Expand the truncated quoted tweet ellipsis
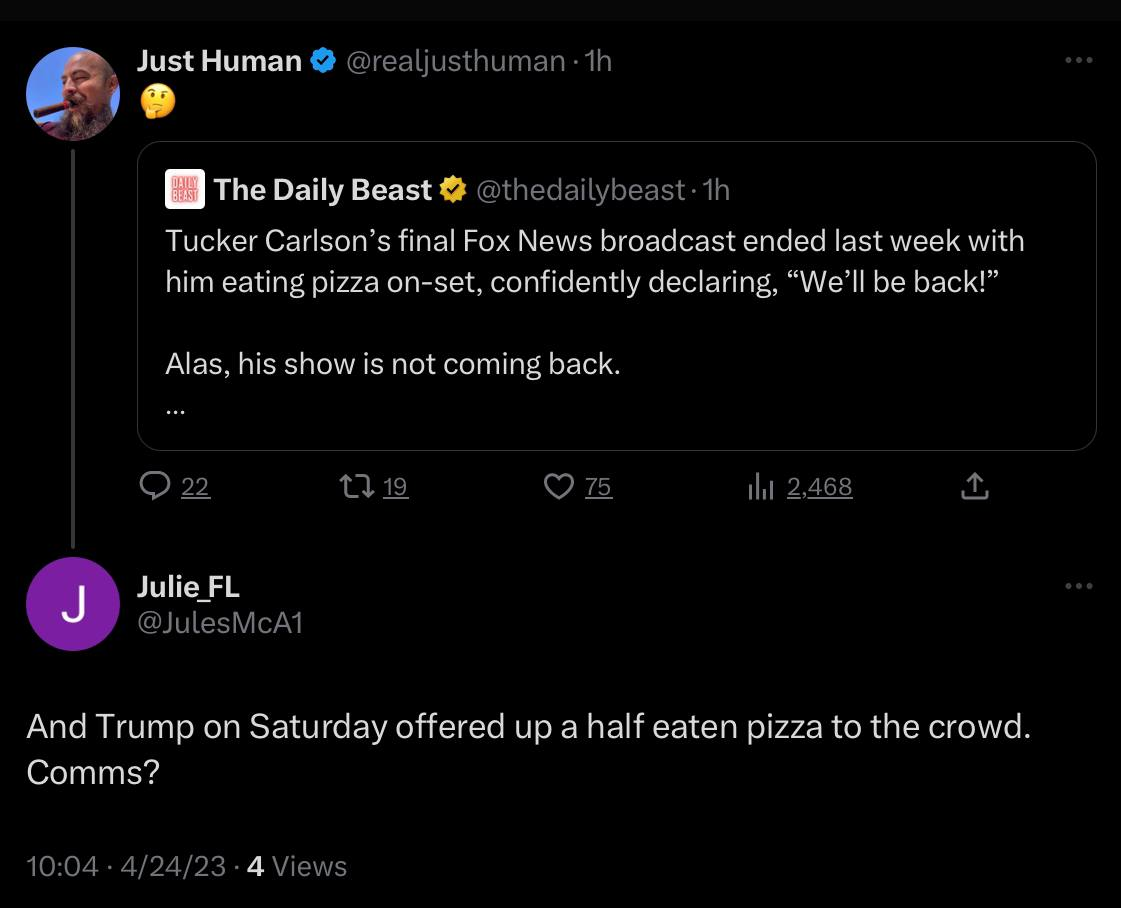Image resolution: width=1121 pixels, height=908 pixels. click(x=176, y=408)
